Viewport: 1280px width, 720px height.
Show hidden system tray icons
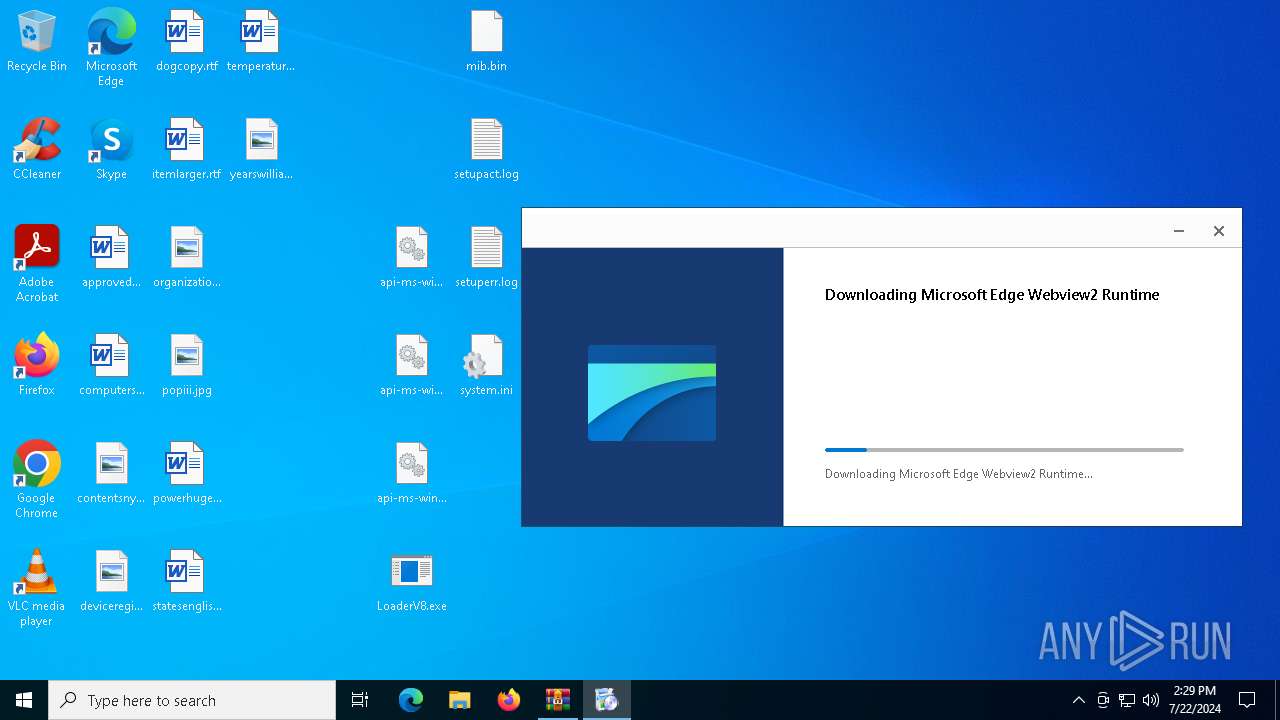click(1078, 700)
